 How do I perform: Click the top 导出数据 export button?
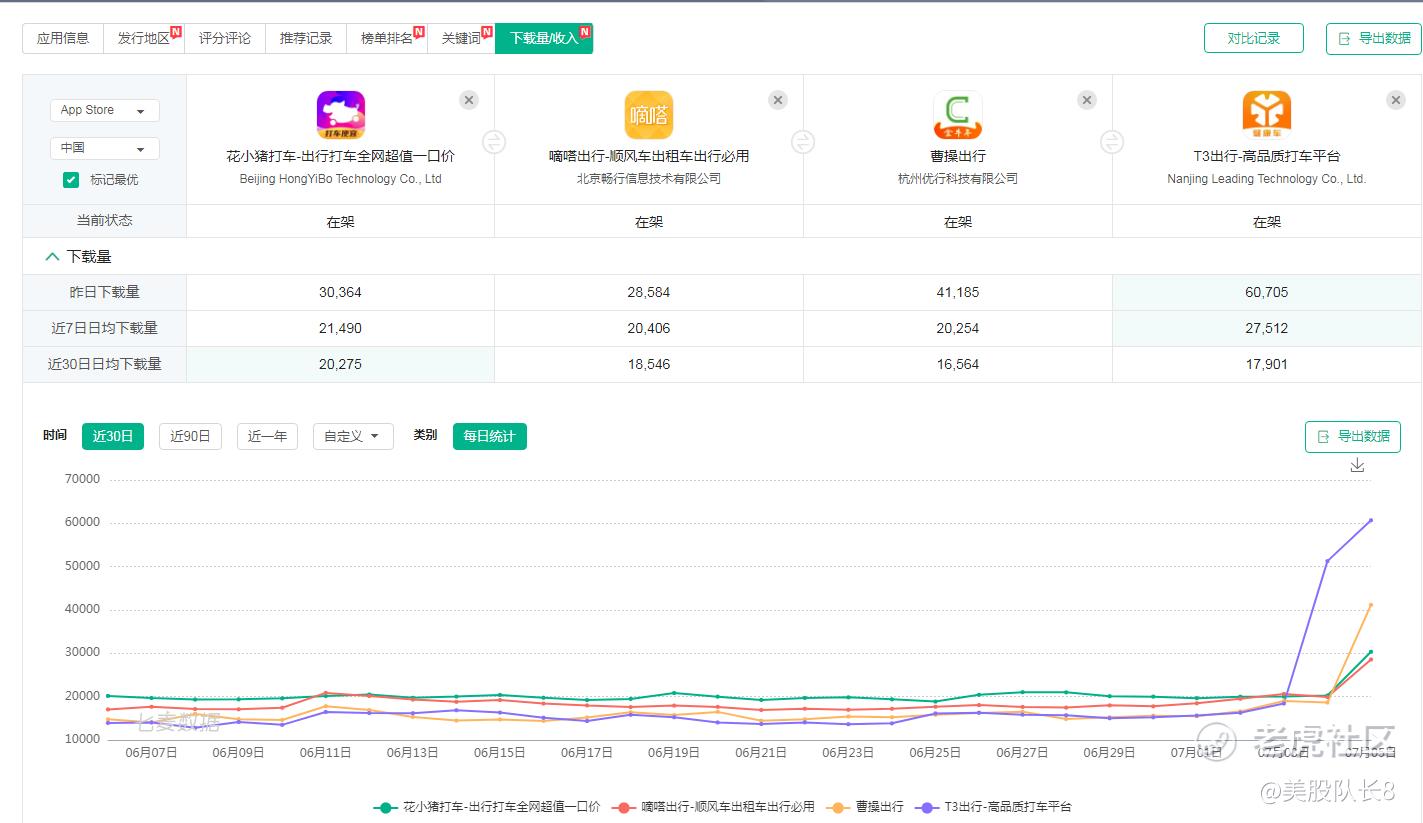[1373, 38]
